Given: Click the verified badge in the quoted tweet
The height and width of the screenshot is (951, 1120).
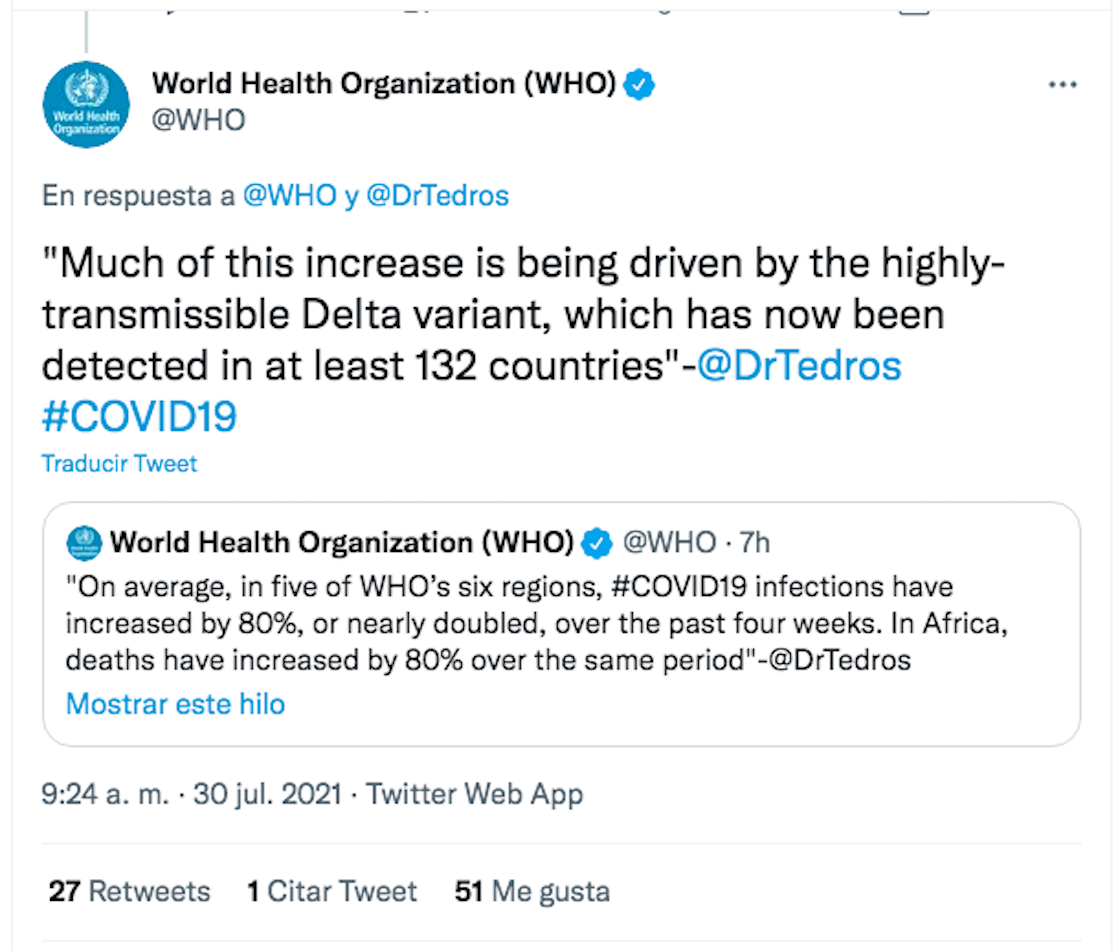Looking at the screenshot, I should pyautogui.click(x=597, y=543).
